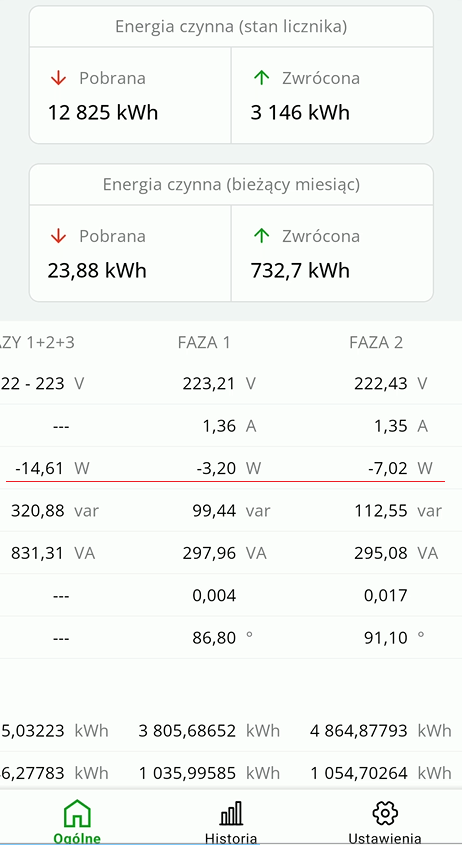Tap the 732,7 kWh monthly returned value
The width and height of the screenshot is (462, 845).
coord(300,271)
